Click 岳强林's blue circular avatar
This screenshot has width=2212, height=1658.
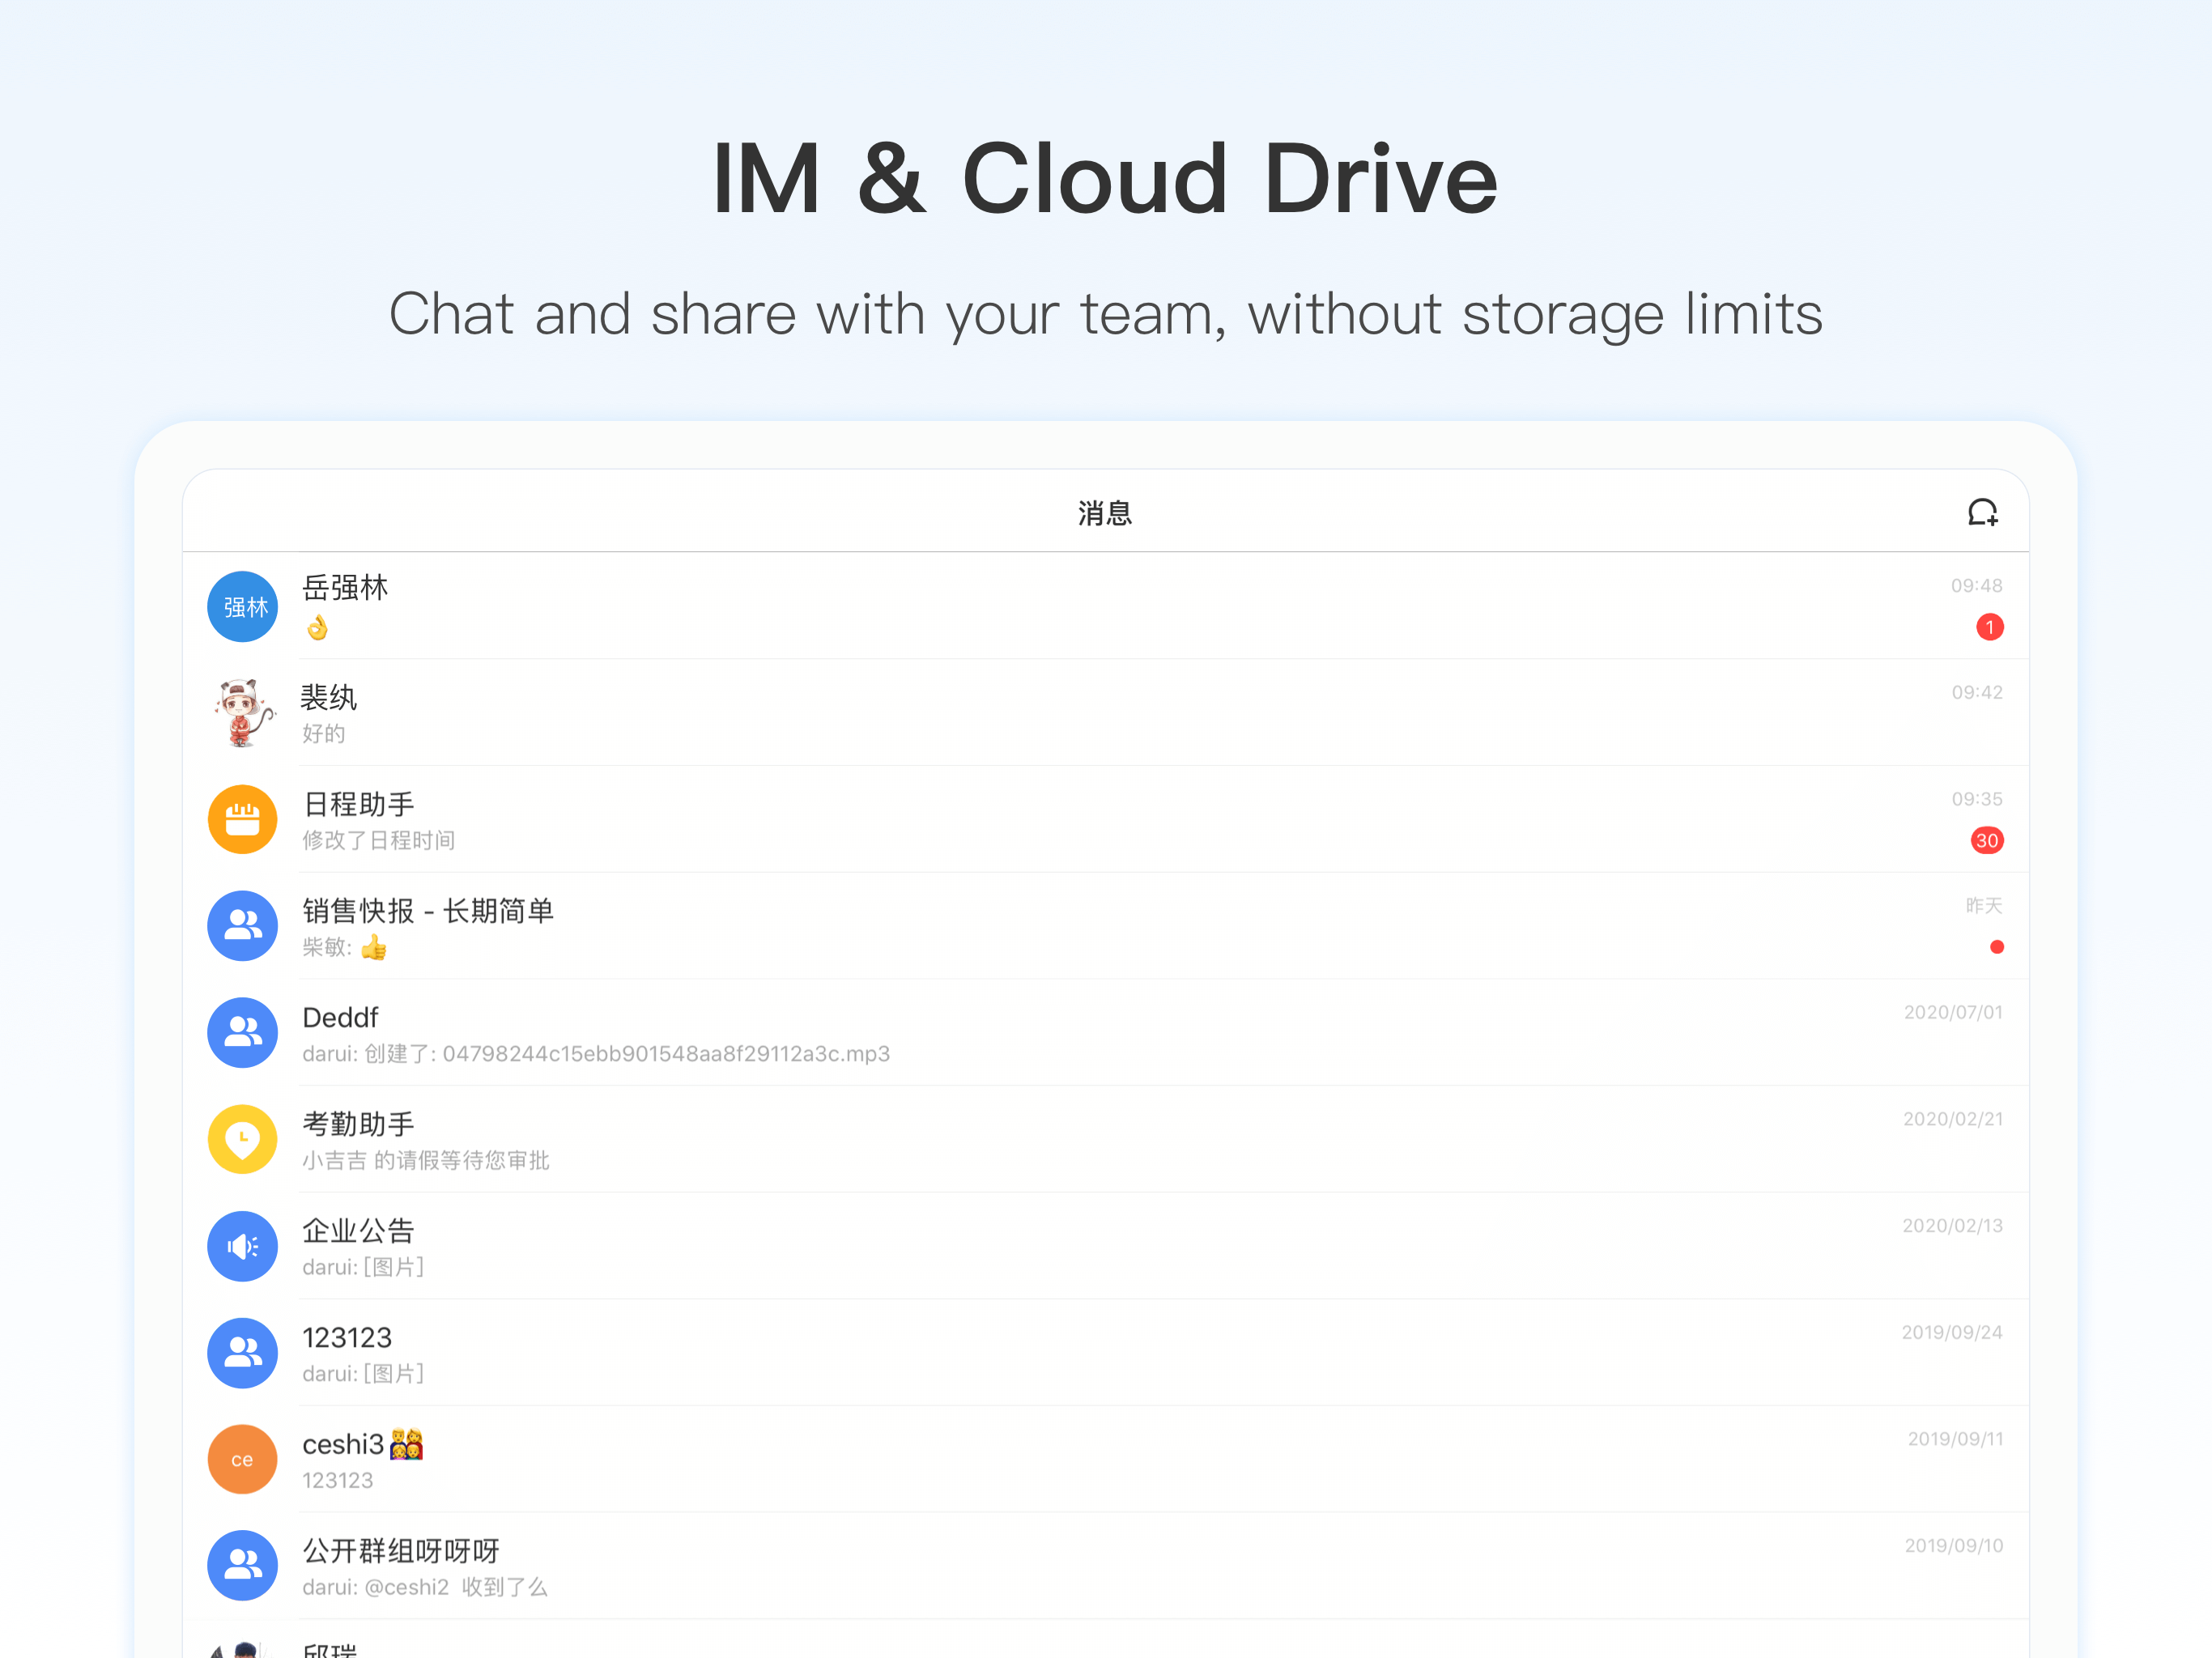click(241, 606)
